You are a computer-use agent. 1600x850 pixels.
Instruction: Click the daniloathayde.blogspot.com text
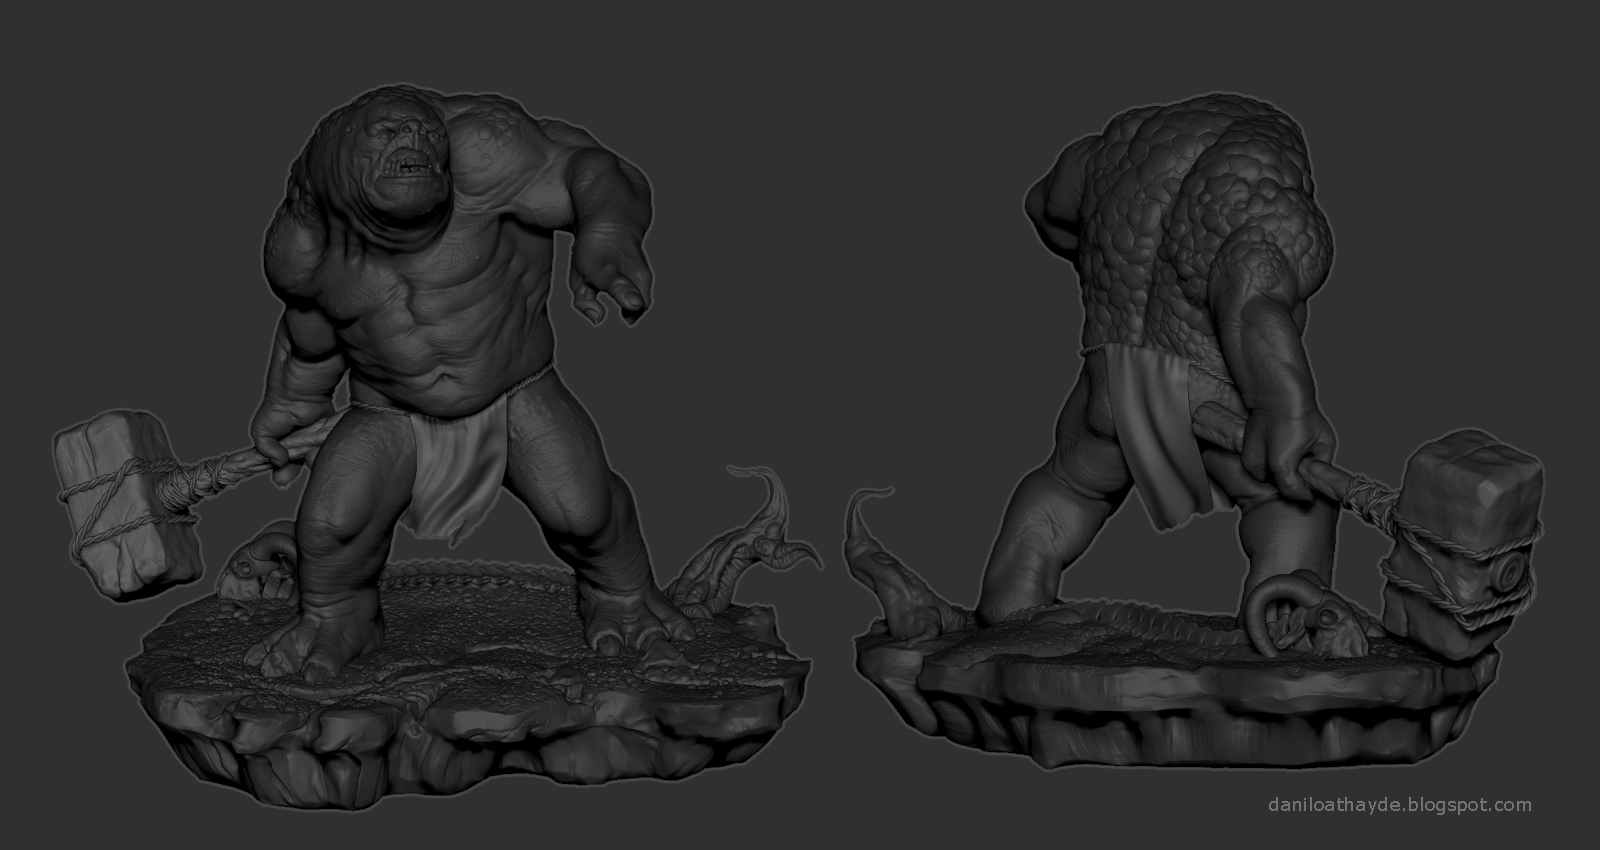[1399, 804]
